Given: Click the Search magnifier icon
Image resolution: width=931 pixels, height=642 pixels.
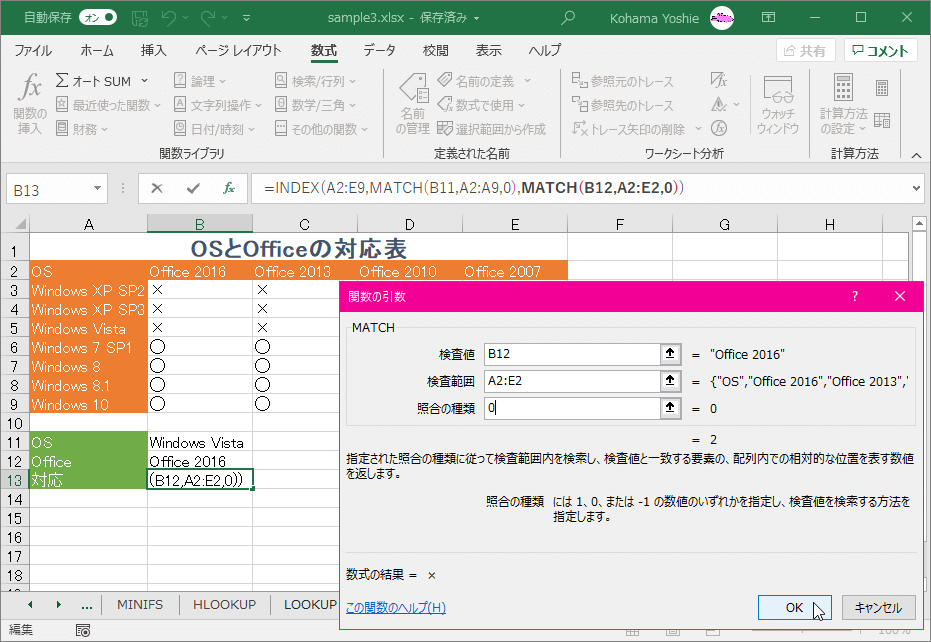Looking at the screenshot, I should (568, 18).
